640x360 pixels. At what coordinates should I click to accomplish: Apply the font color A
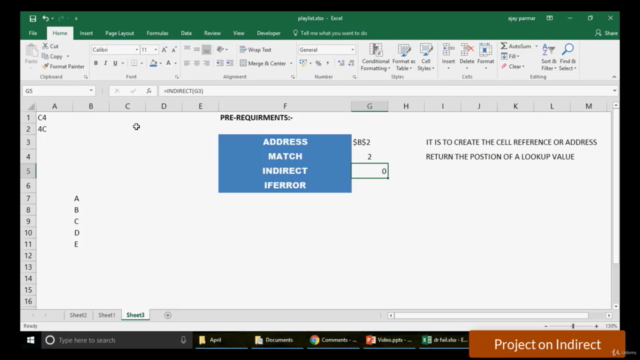[168, 63]
